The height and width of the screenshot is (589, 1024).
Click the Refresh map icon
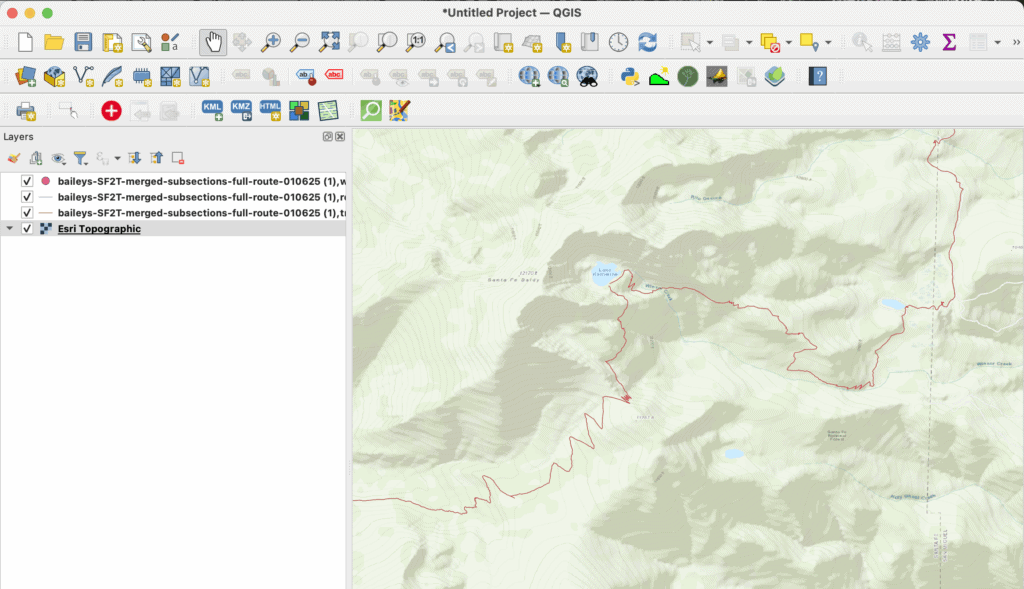tap(648, 42)
